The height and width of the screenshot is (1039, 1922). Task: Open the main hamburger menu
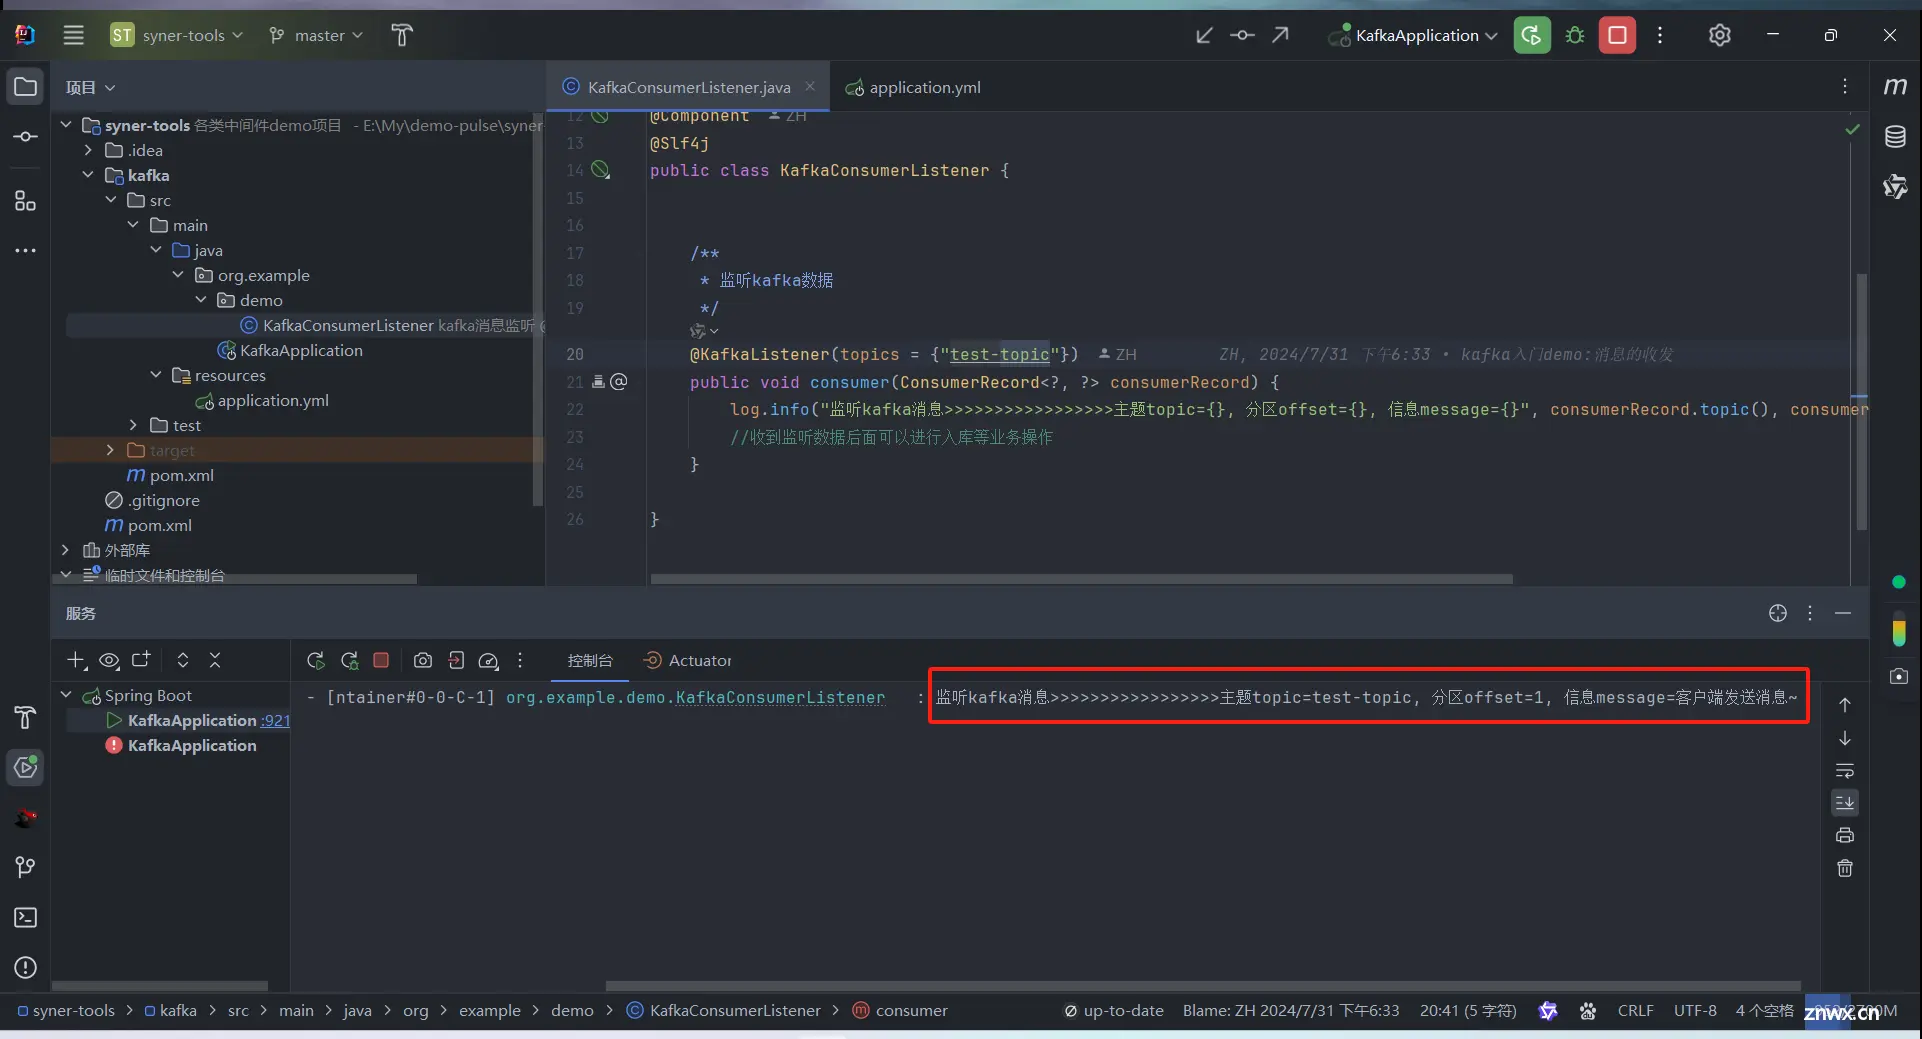click(73, 35)
